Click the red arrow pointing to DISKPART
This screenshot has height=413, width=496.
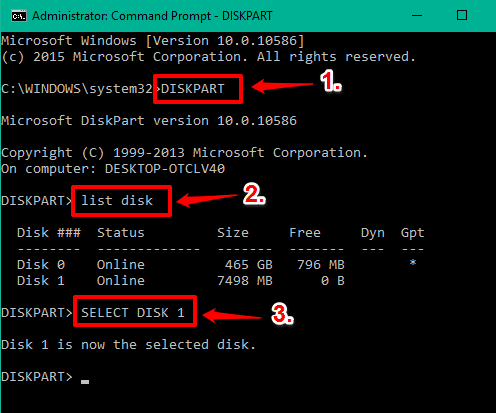point(282,86)
